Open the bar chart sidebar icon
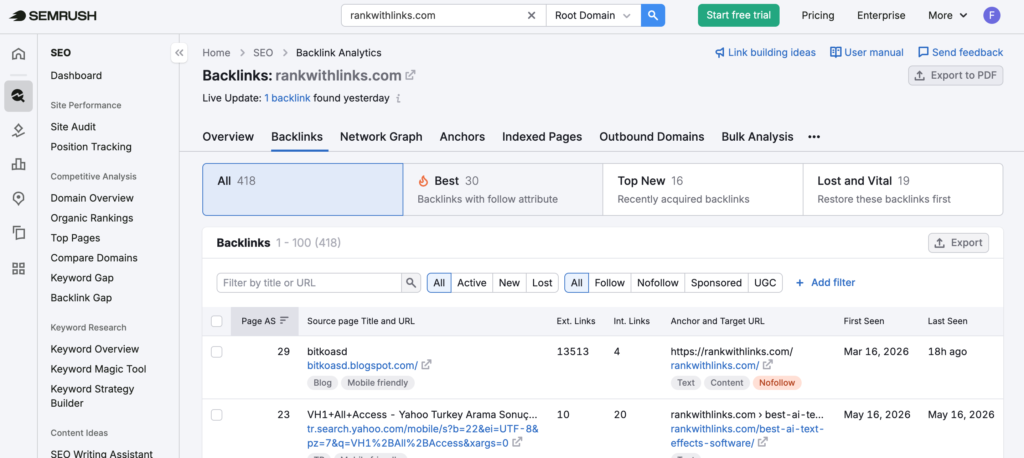 click(18, 164)
